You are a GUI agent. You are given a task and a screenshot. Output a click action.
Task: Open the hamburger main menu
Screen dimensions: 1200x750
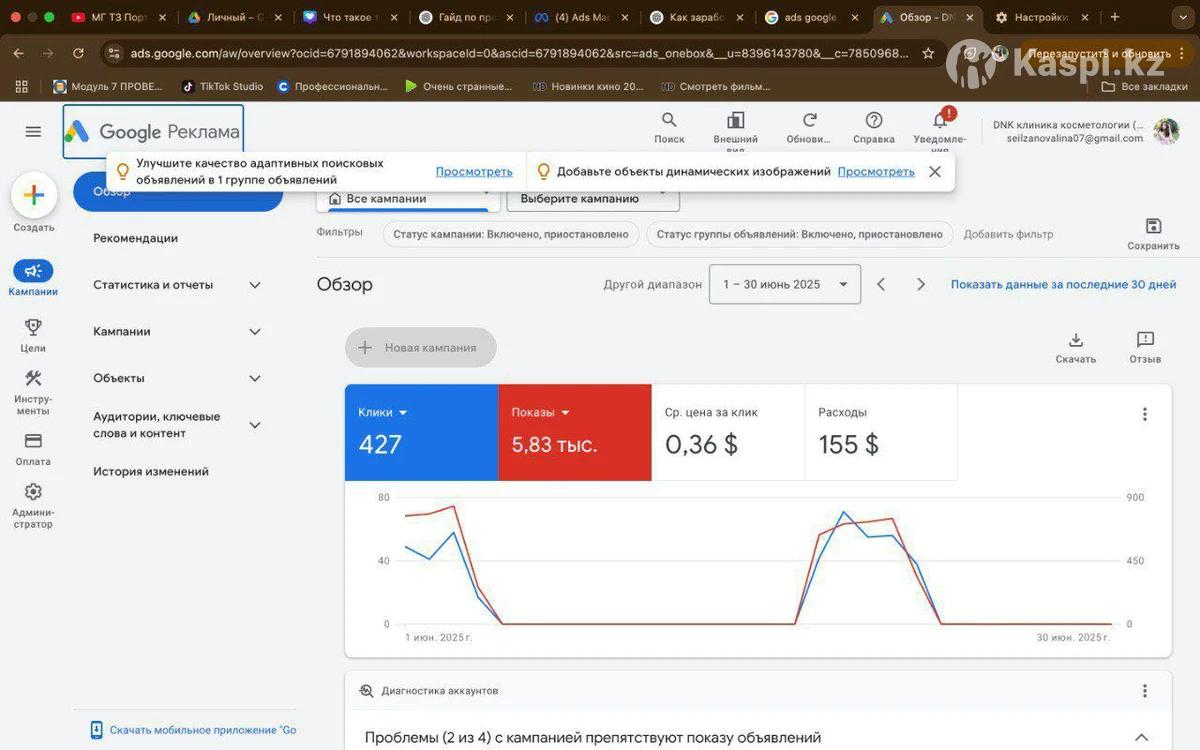33,132
